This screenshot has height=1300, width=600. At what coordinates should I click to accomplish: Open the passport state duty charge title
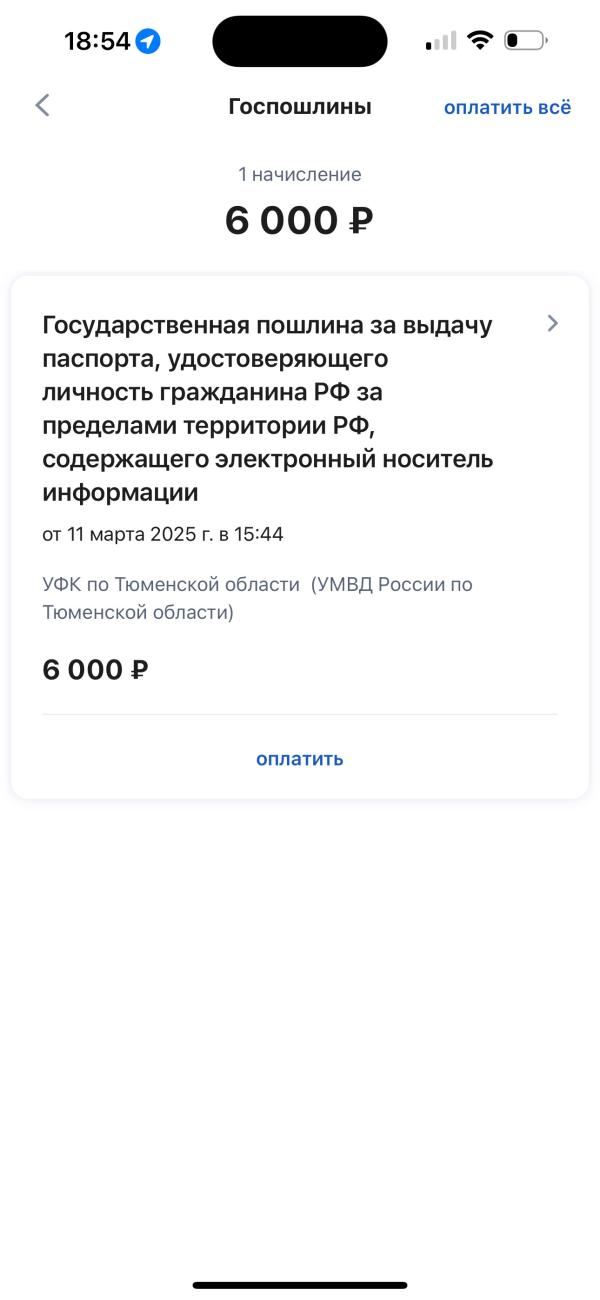[x=268, y=409]
